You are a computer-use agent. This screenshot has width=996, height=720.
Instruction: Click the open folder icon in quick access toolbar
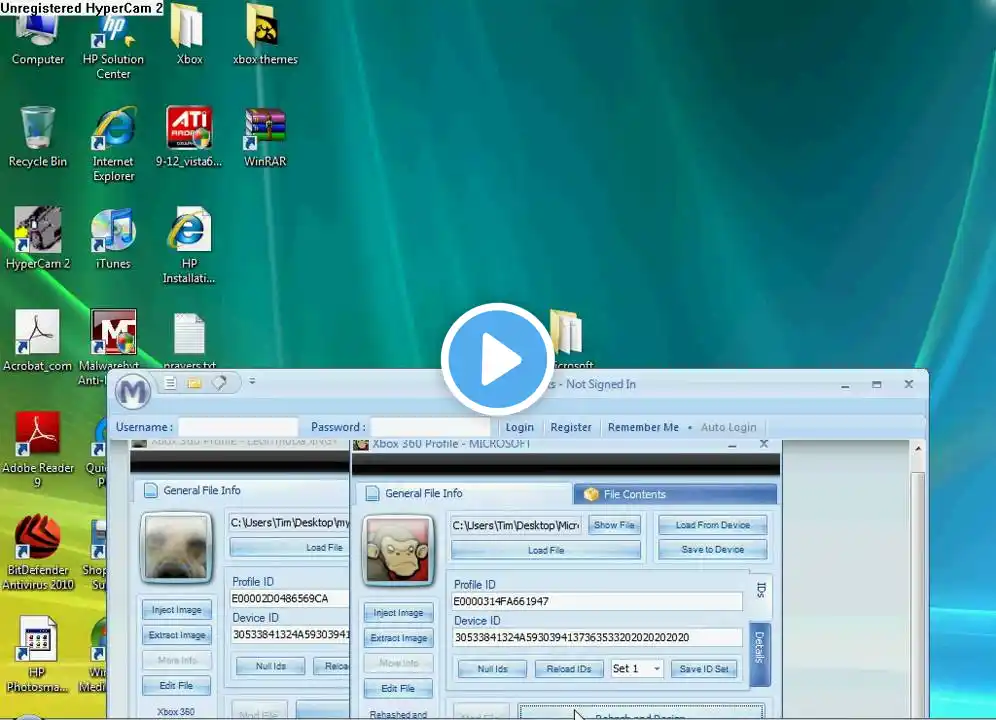click(x=194, y=383)
